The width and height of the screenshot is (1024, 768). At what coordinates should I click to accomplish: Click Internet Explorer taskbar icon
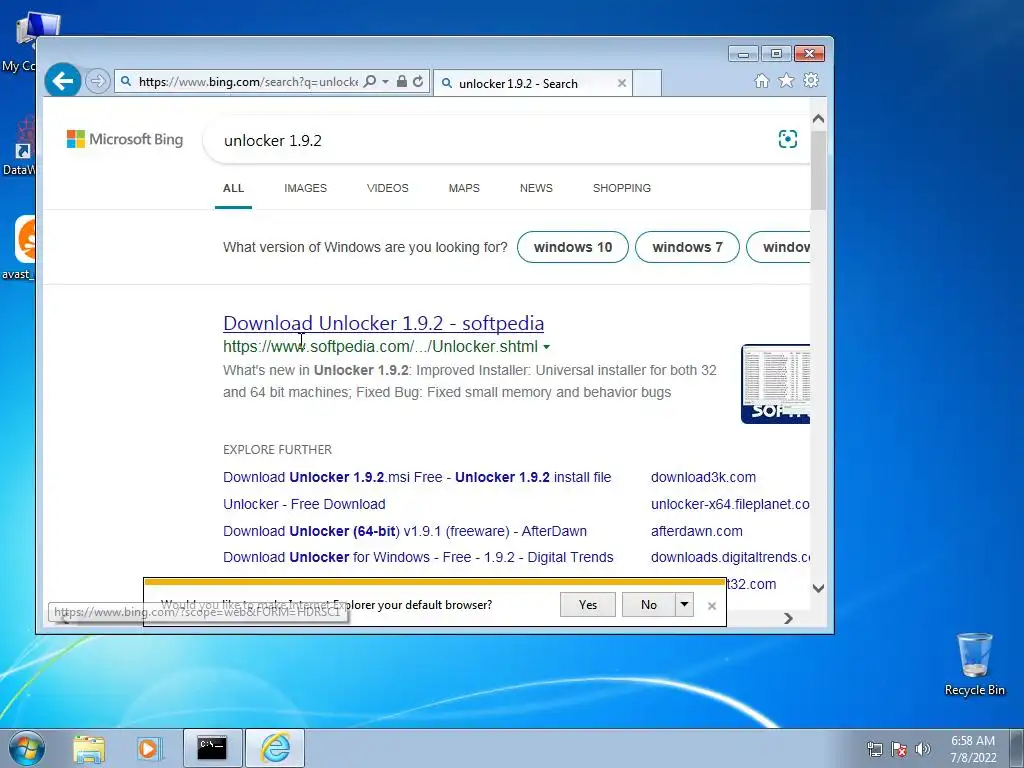pos(275,748)
